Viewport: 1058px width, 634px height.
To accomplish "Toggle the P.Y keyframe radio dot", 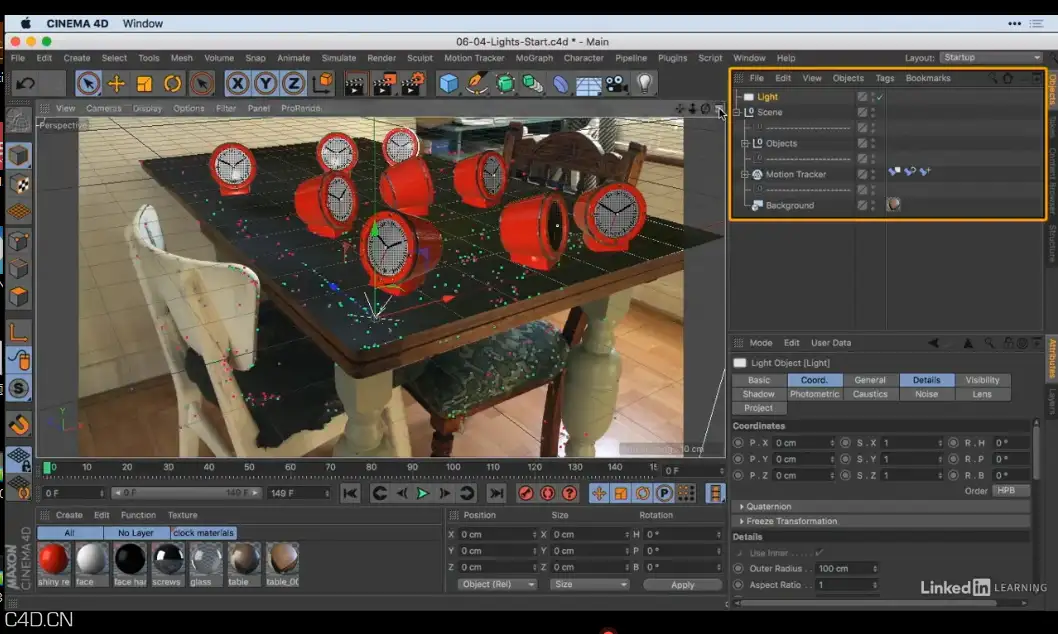I will click(738, 459).
